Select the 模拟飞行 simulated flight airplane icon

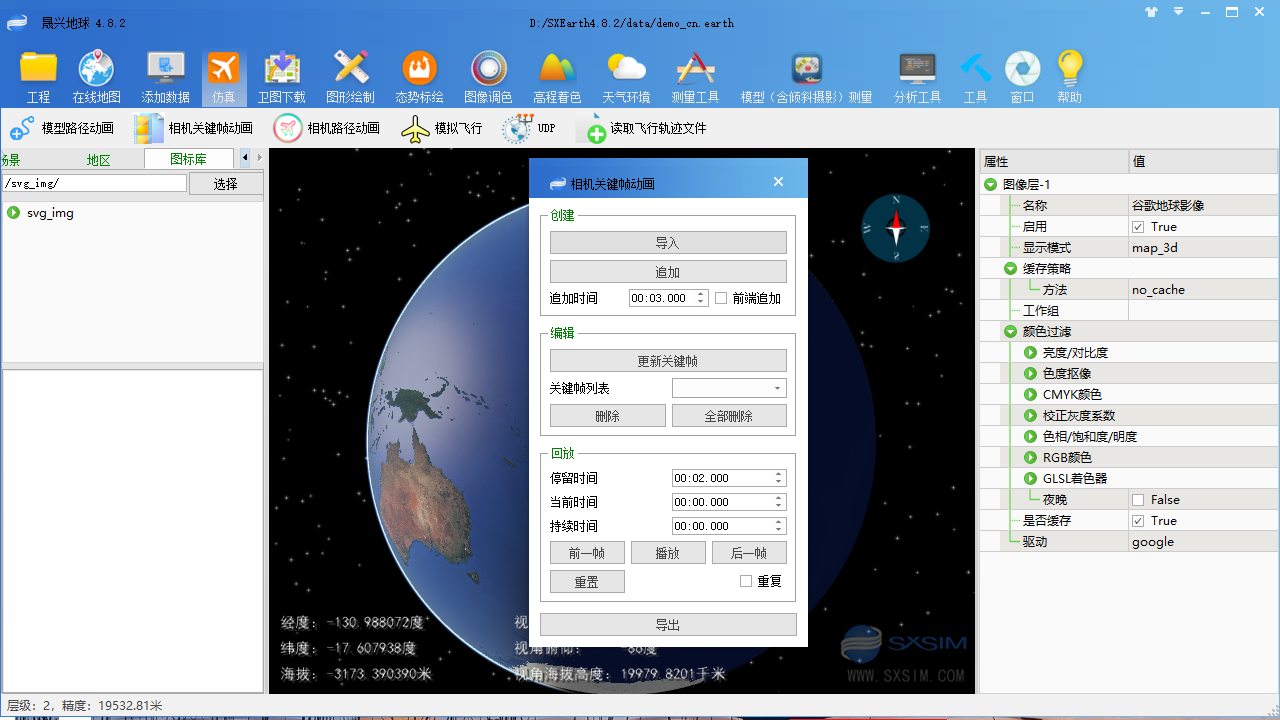[x=414, y=128]
